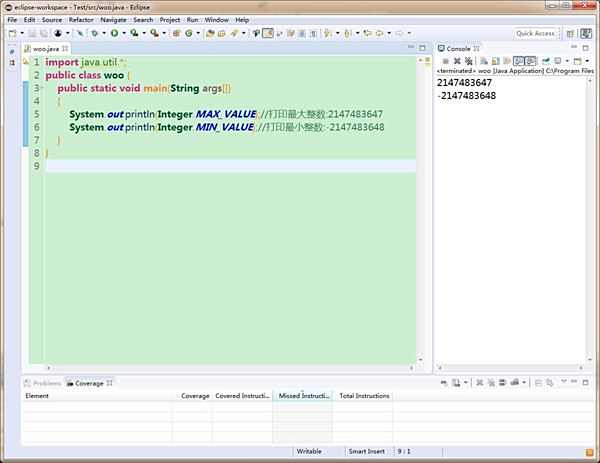This screenshot has width=600, height=463.
Task: Click the New Java Package icon
Action: [x=176, y=34]
